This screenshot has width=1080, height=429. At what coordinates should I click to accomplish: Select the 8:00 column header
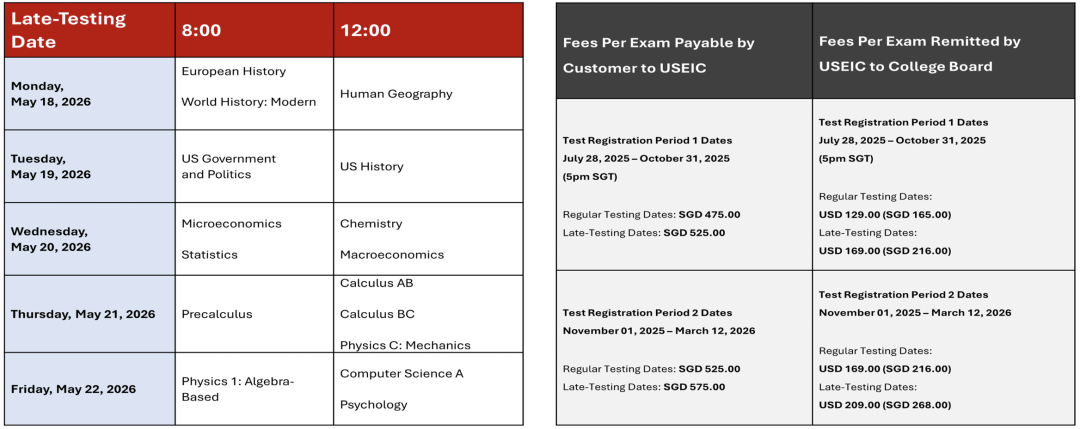pyautogui.click(x=254, y=30)
